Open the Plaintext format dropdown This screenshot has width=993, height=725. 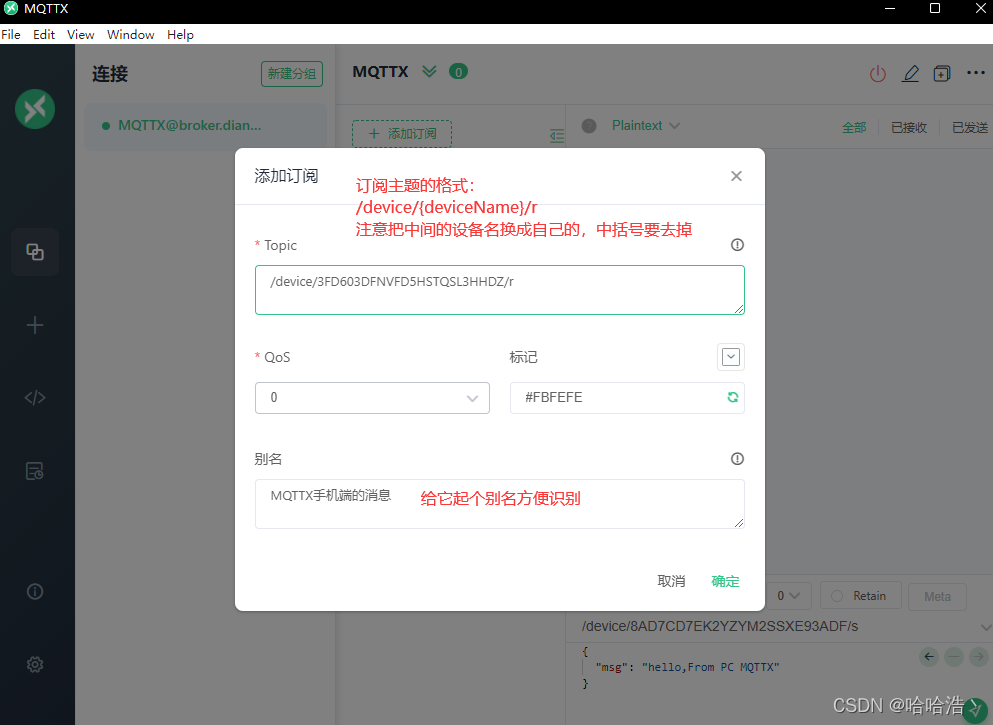click(x=646, y=126)
